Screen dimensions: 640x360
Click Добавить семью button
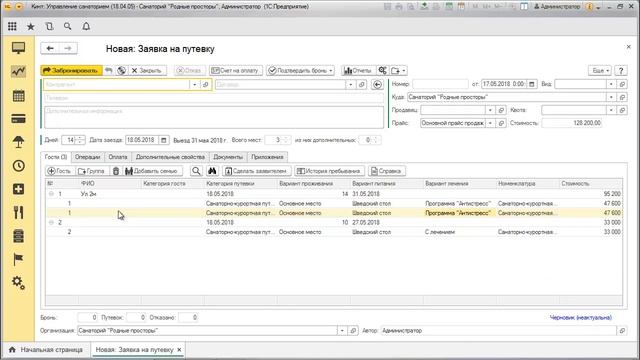(152, 171)
